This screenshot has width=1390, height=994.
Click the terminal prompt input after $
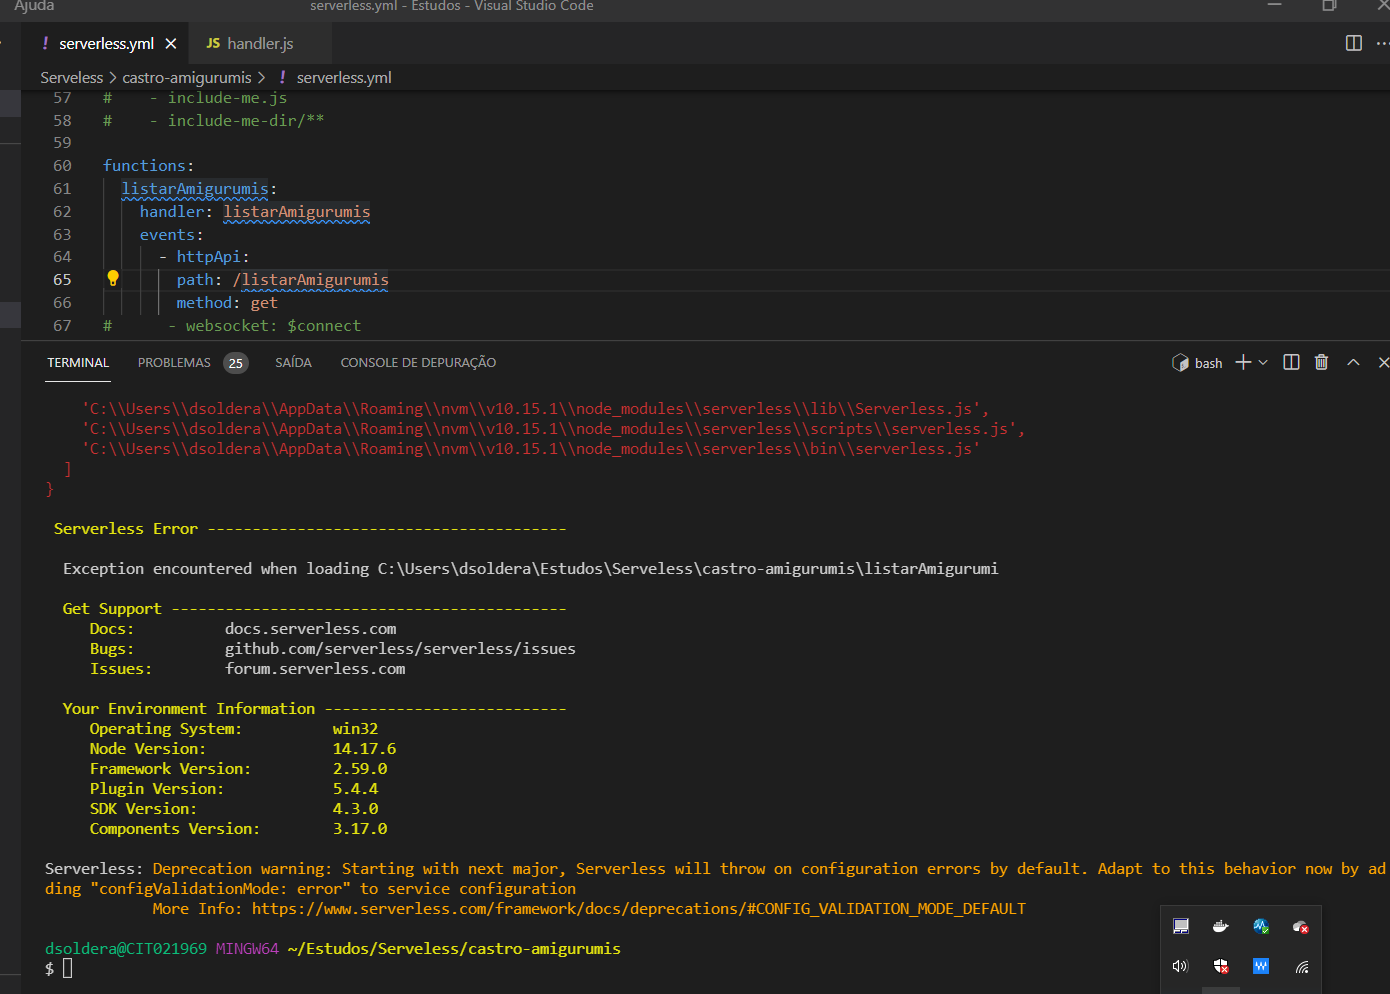coord(68,968)
